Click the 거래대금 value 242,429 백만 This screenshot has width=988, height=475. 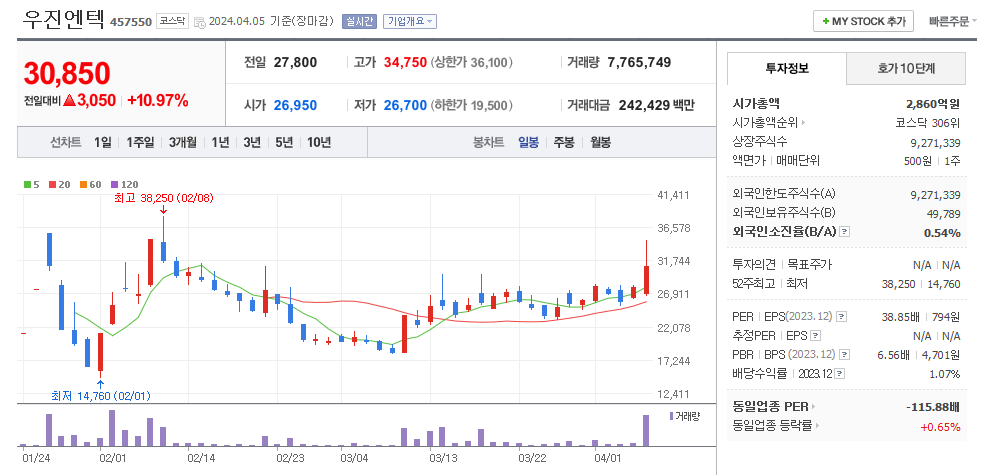click(657, 105)
